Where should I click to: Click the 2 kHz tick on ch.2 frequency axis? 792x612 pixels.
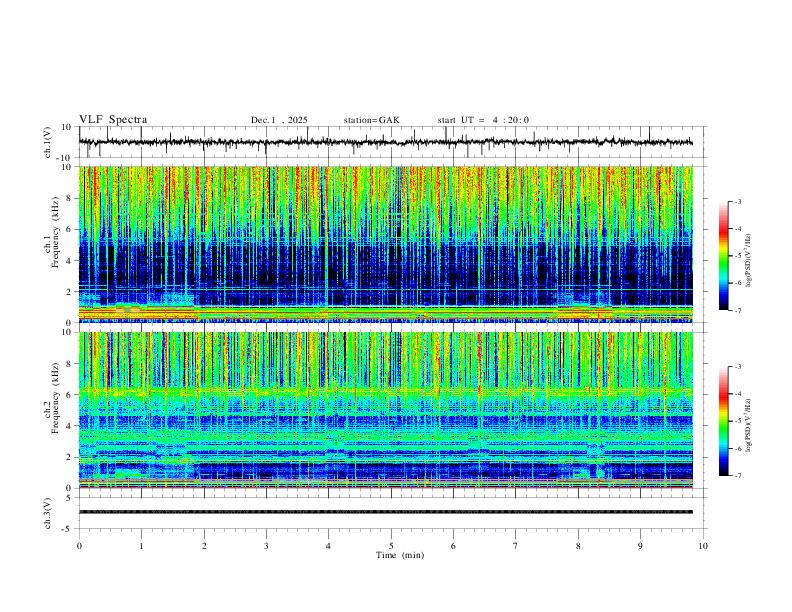pos(68,457)
